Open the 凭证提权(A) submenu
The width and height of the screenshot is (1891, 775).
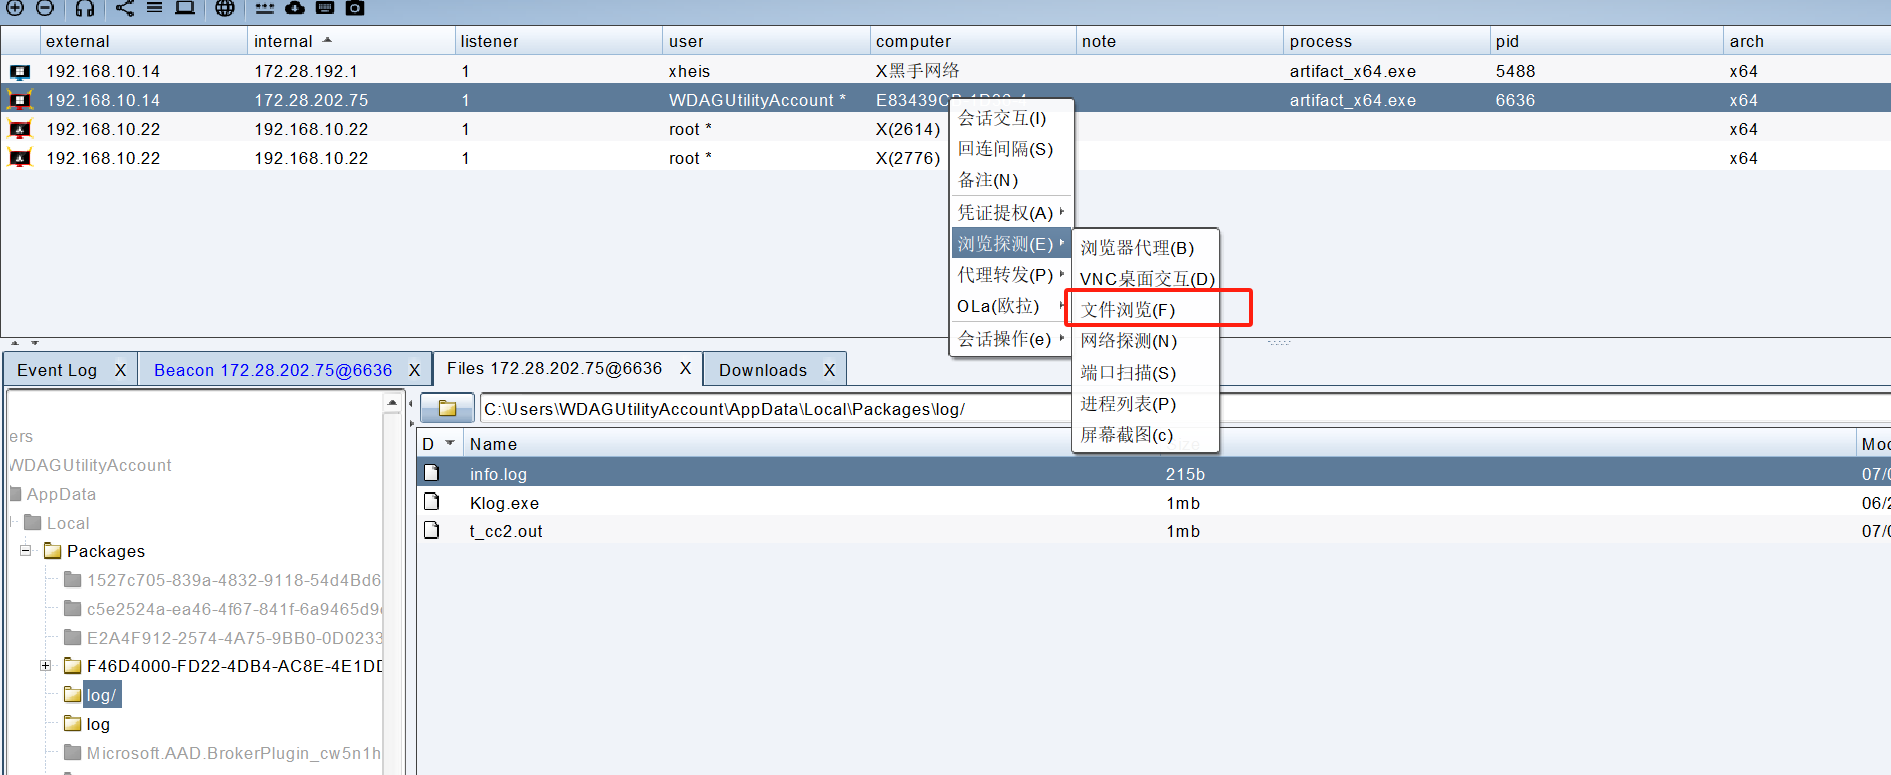point(1010,212)
